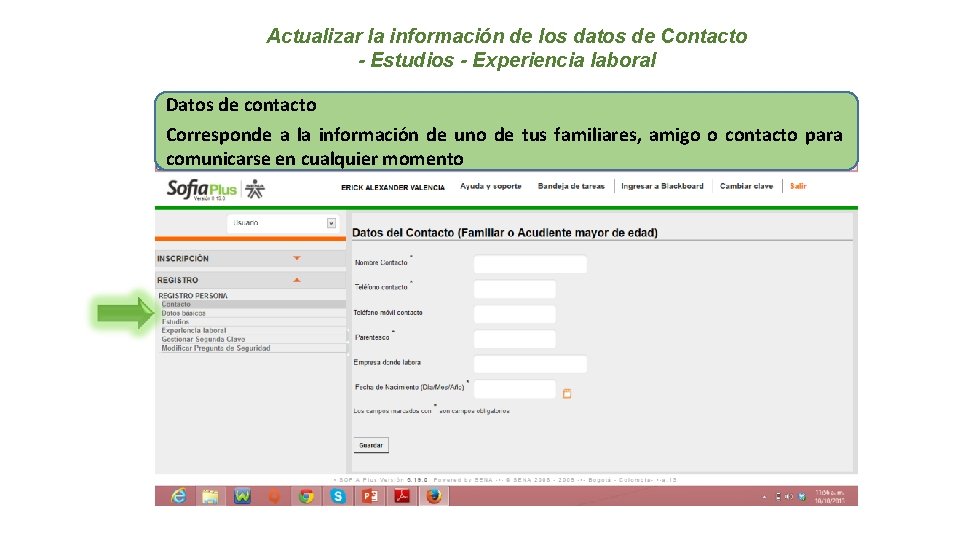Click Ingresar a Blackboard link
Image resolution: width=960 pixels, height=540 pixels.
click(x=662, y=186)
